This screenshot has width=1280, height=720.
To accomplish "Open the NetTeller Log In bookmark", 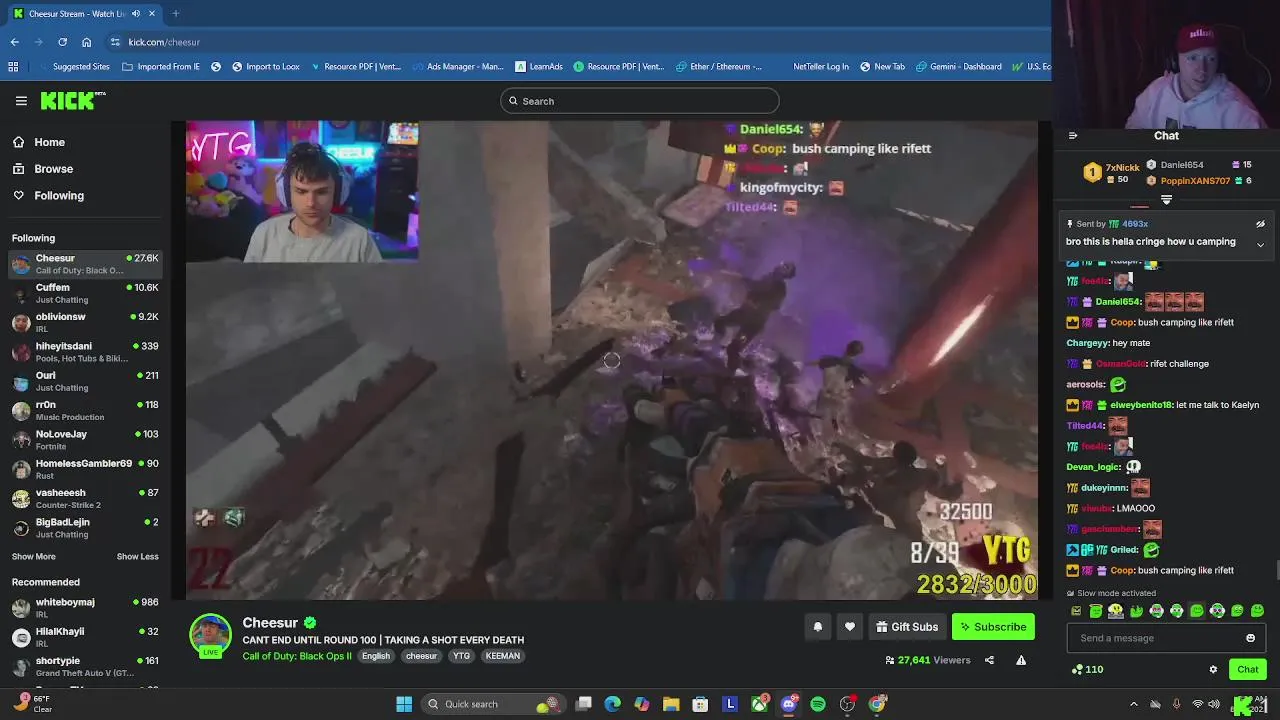I will [821, 67].
